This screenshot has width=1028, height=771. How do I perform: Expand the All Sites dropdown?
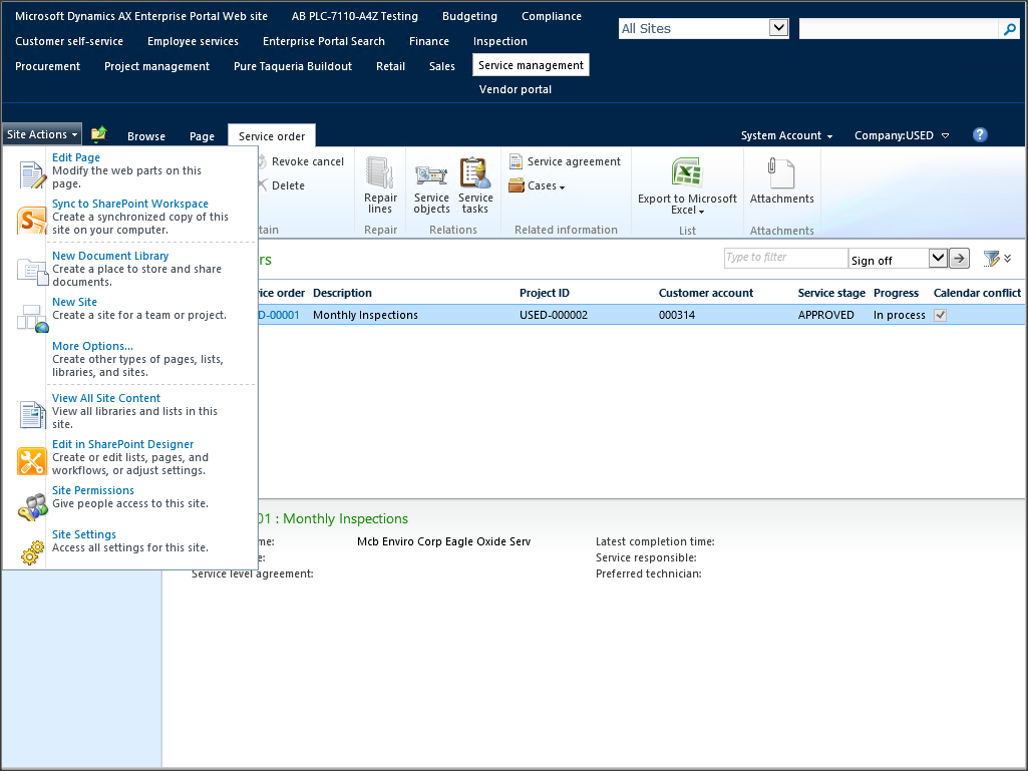779,28
